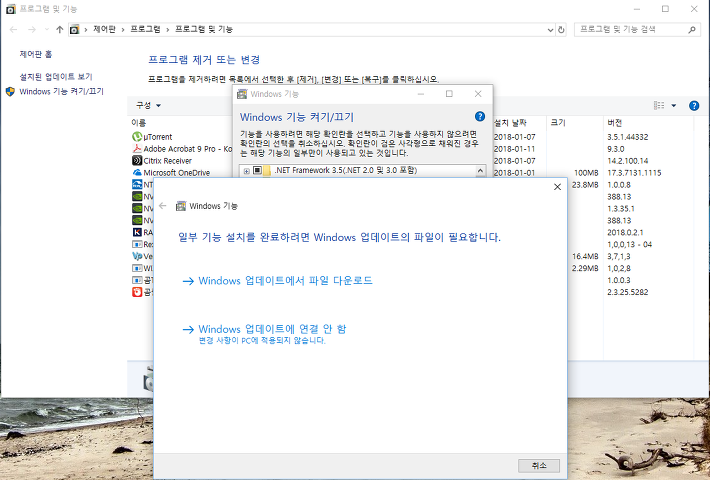Viewport: 710px width, 480px height.
Task: Open 제어판 홈 link in sidebar
Action: click(x=36, y=54)
